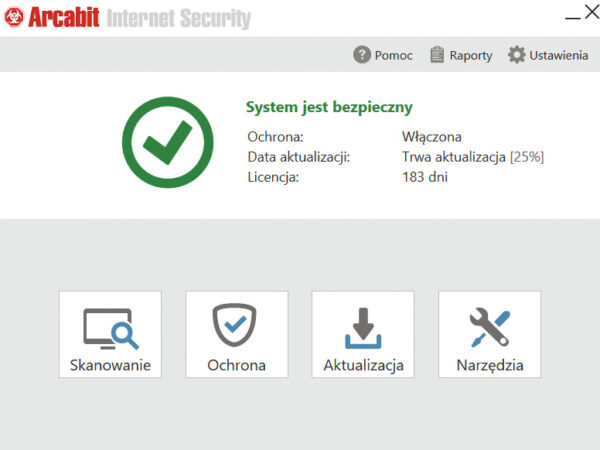The image size is (600, 450).
Task: Click the Raporty clipboard icon
Action: pyautogui.click(x=437, y=55)
